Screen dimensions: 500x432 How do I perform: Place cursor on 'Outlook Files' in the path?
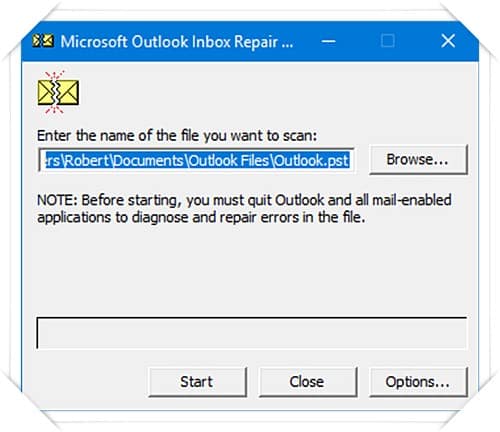click(229, 161)
